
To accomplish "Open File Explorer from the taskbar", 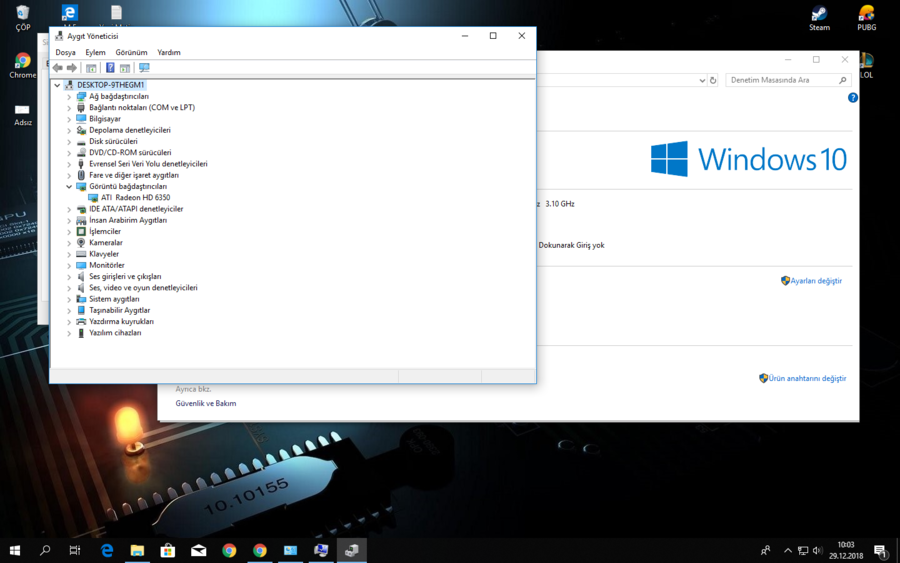I will 137,550.
